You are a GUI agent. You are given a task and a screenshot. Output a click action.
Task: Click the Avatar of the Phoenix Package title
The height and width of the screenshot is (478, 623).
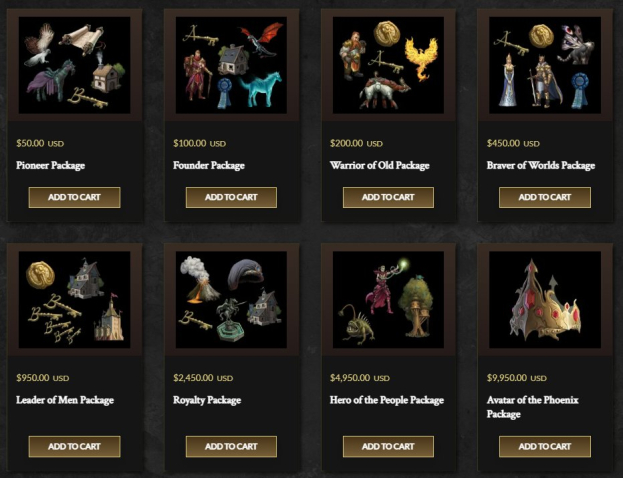(x=532, y=407)
